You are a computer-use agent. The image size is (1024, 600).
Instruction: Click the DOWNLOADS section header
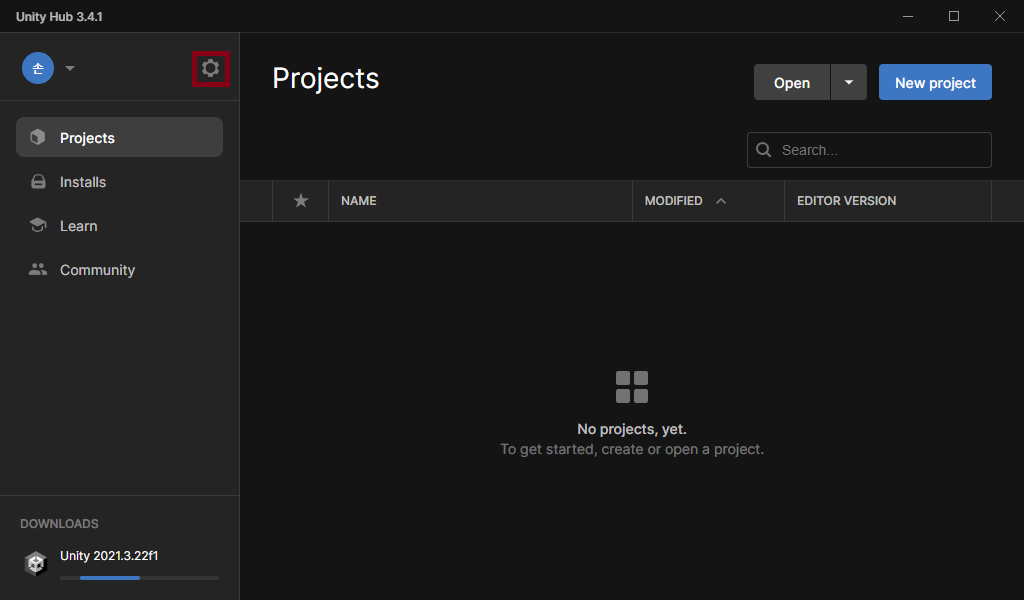59,524
